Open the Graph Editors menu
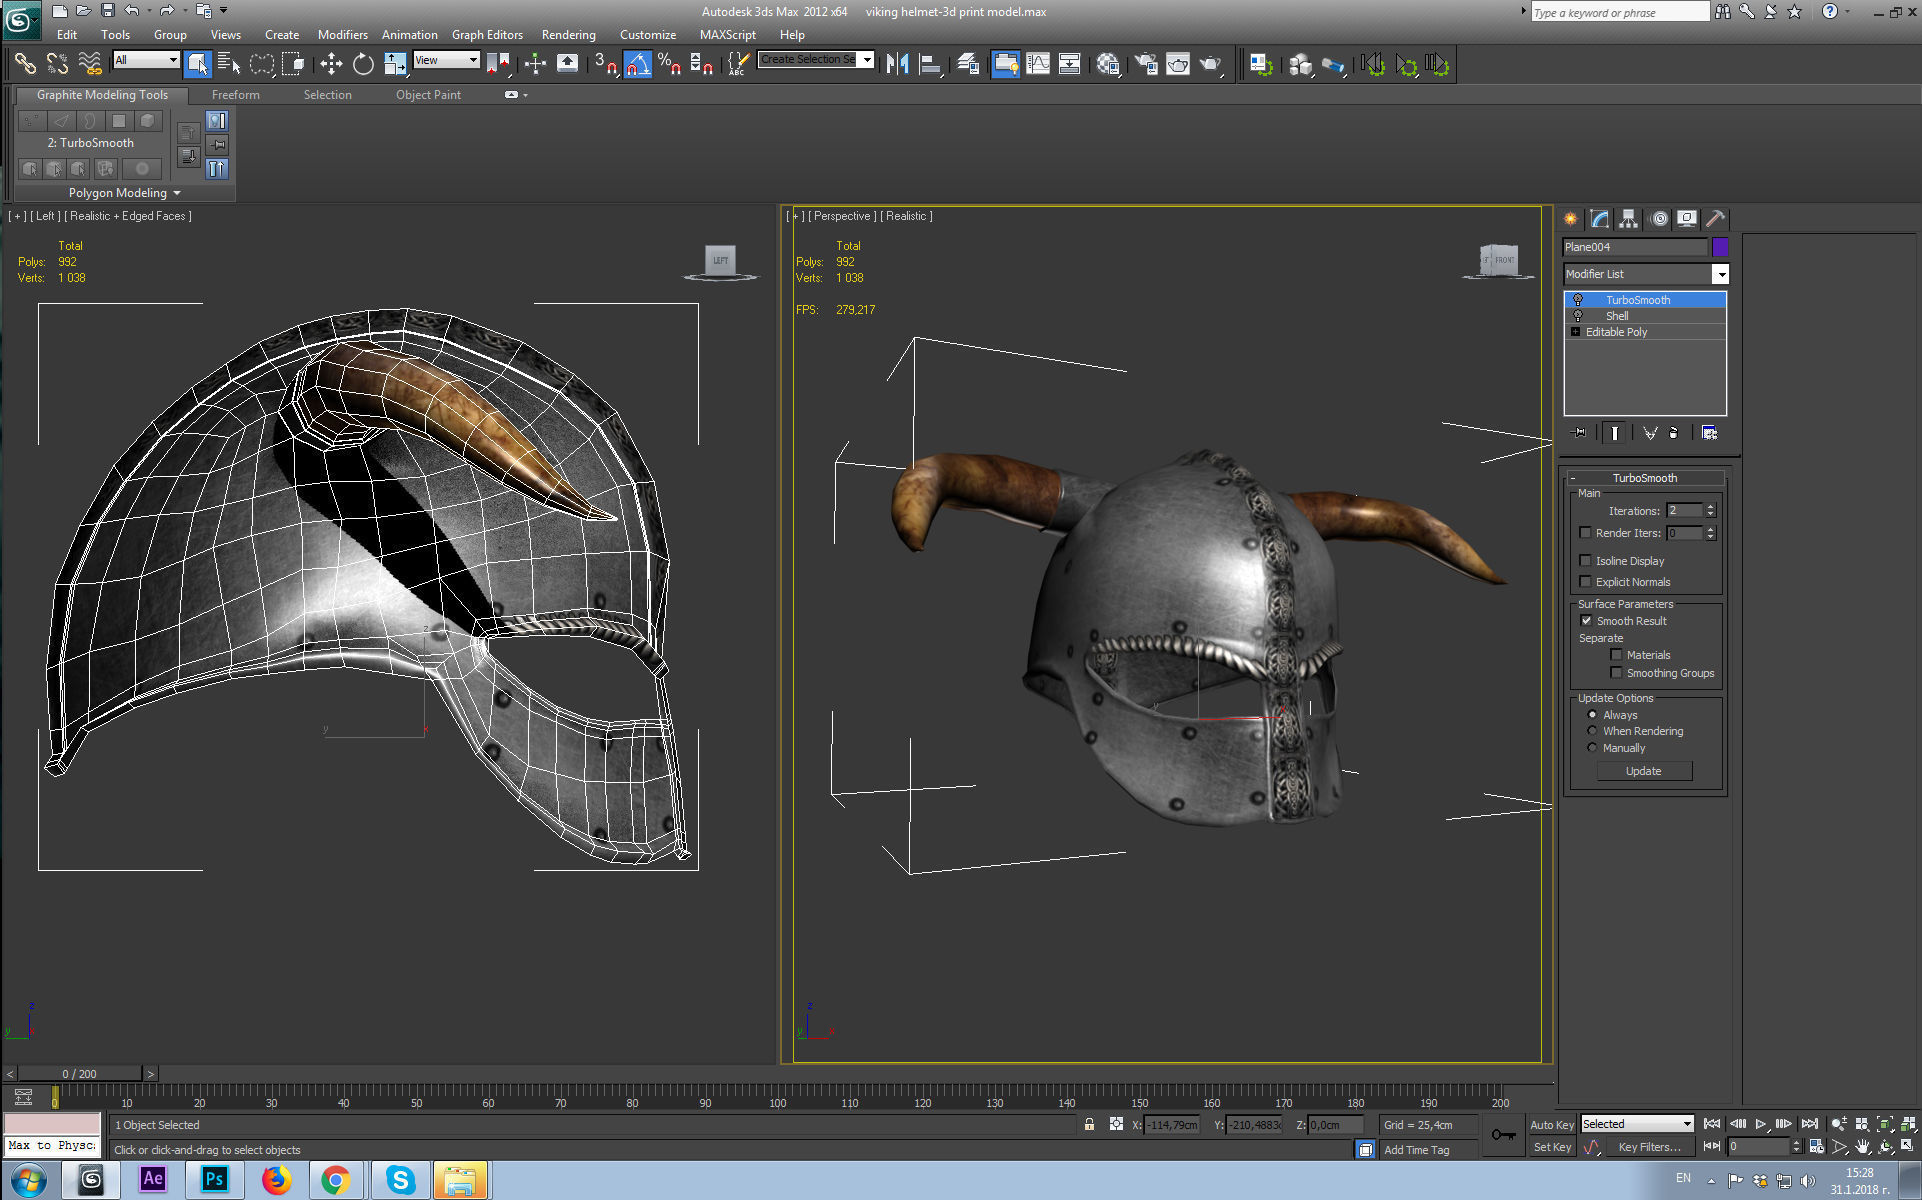 pyautogui.click(x=487, y=35)
